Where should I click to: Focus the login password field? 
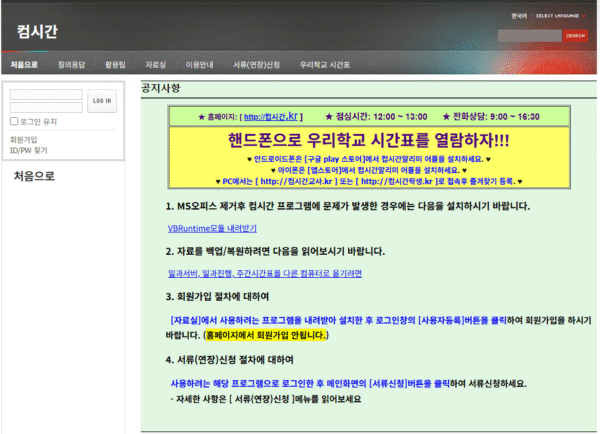coord(46,107)
